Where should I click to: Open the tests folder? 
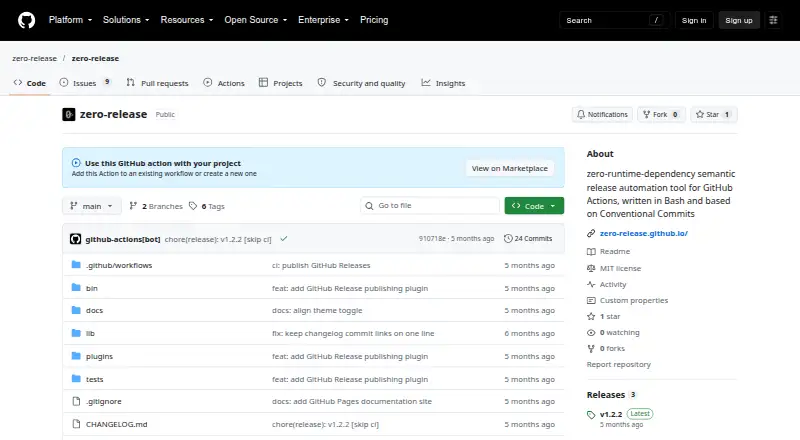click(94, 379)
